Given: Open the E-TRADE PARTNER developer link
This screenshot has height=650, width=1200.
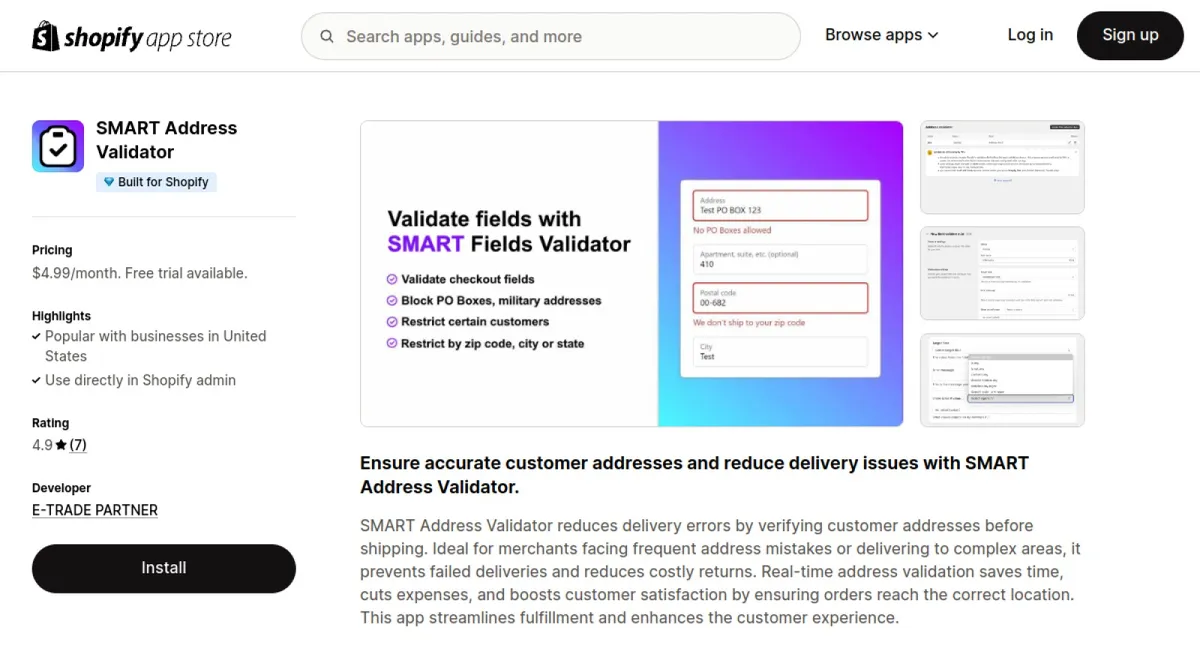Looking at the screenshot, I should (95, 510).
